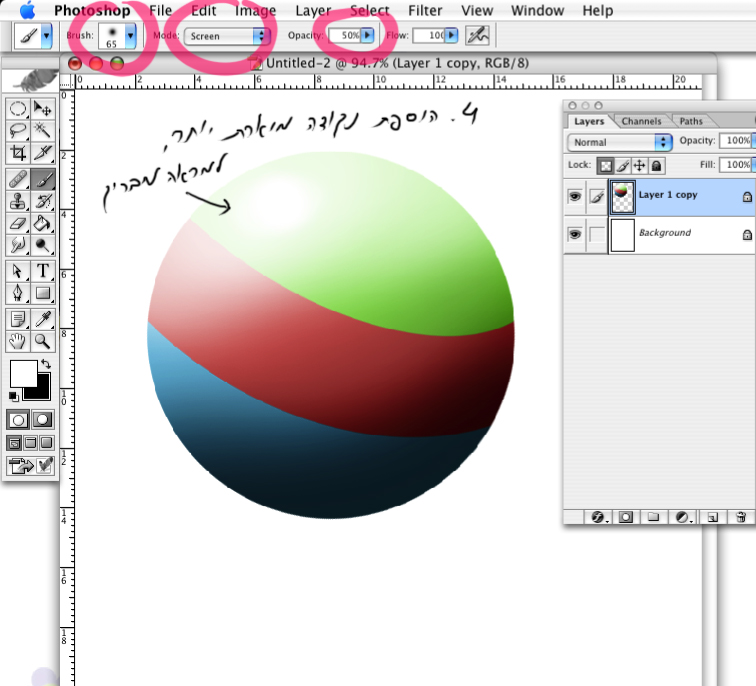756x686 pixels.
Task: Select the Brush tool in toolbox
Action: 43,180
